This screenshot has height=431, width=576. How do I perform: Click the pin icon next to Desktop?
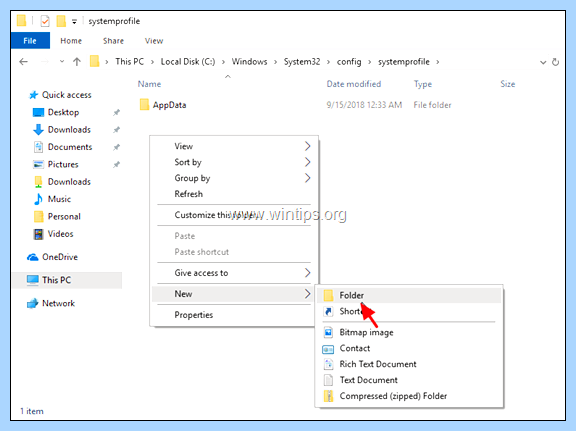coord(116,112)
